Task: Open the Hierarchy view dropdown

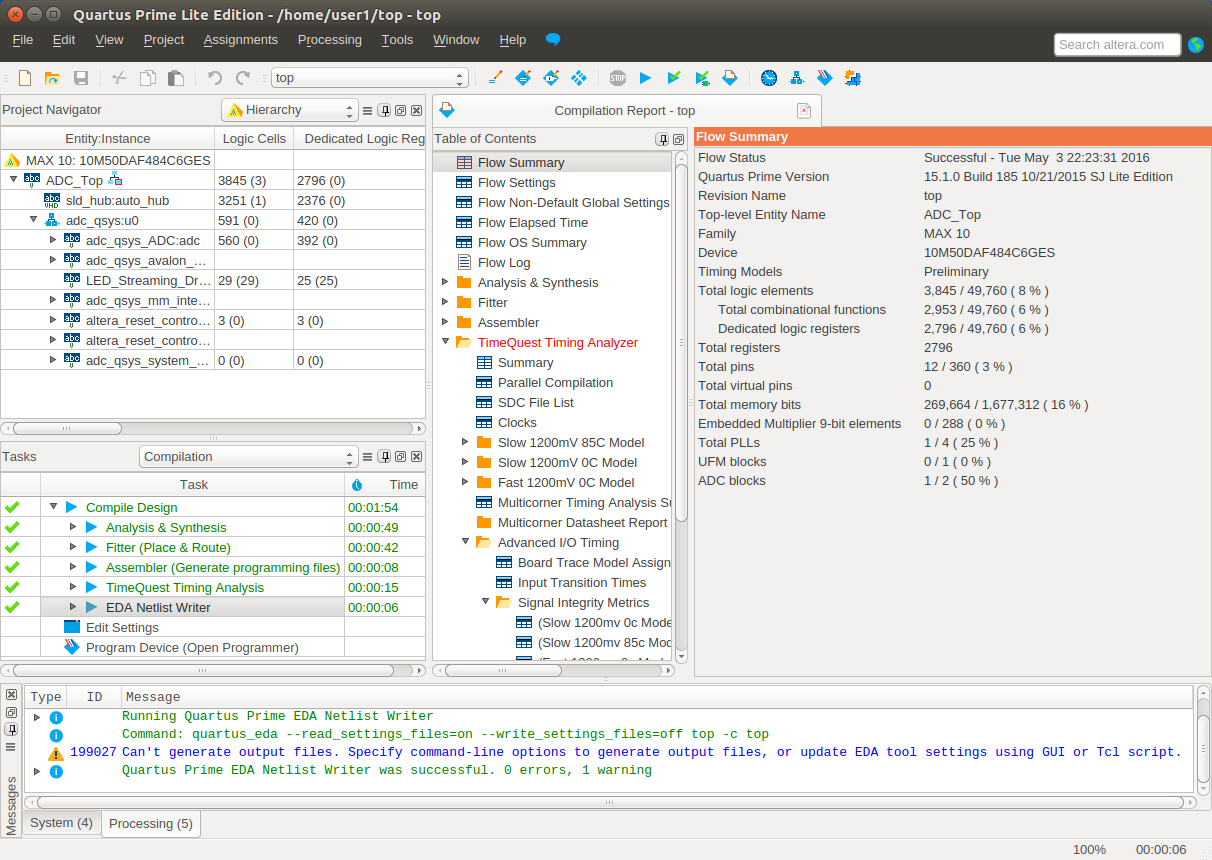Action: coord(289,110)
